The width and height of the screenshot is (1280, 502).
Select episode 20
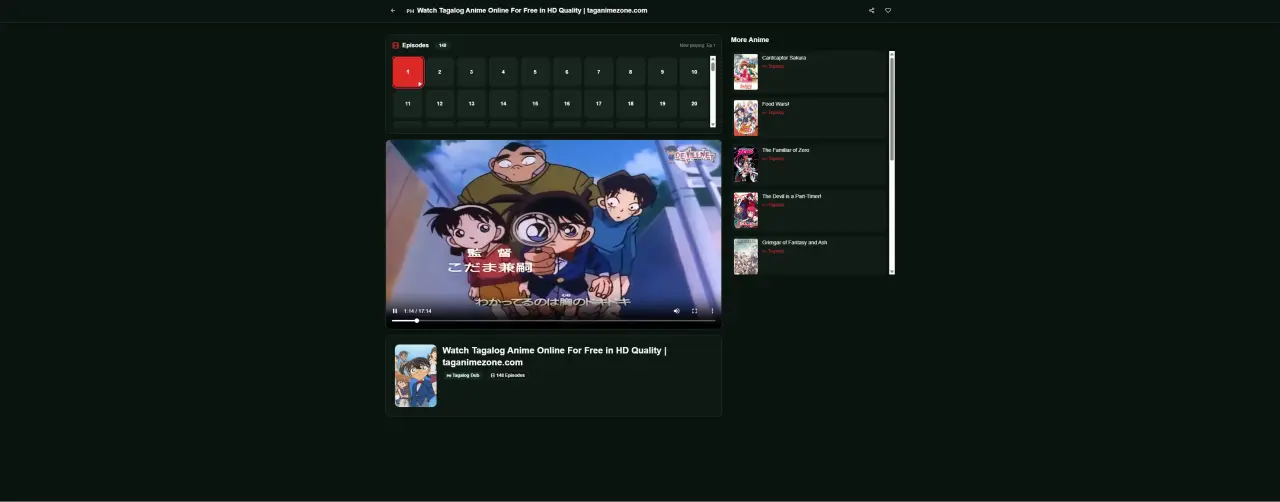tap(694, 104)
